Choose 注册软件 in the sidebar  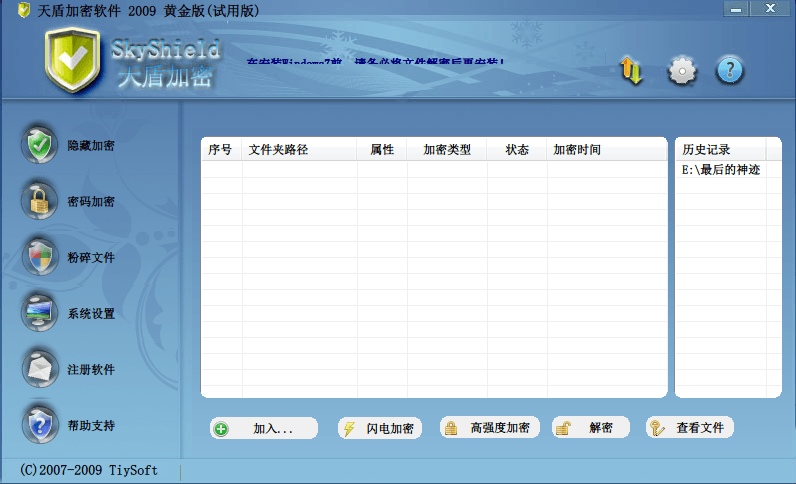[x=91, y=369]
